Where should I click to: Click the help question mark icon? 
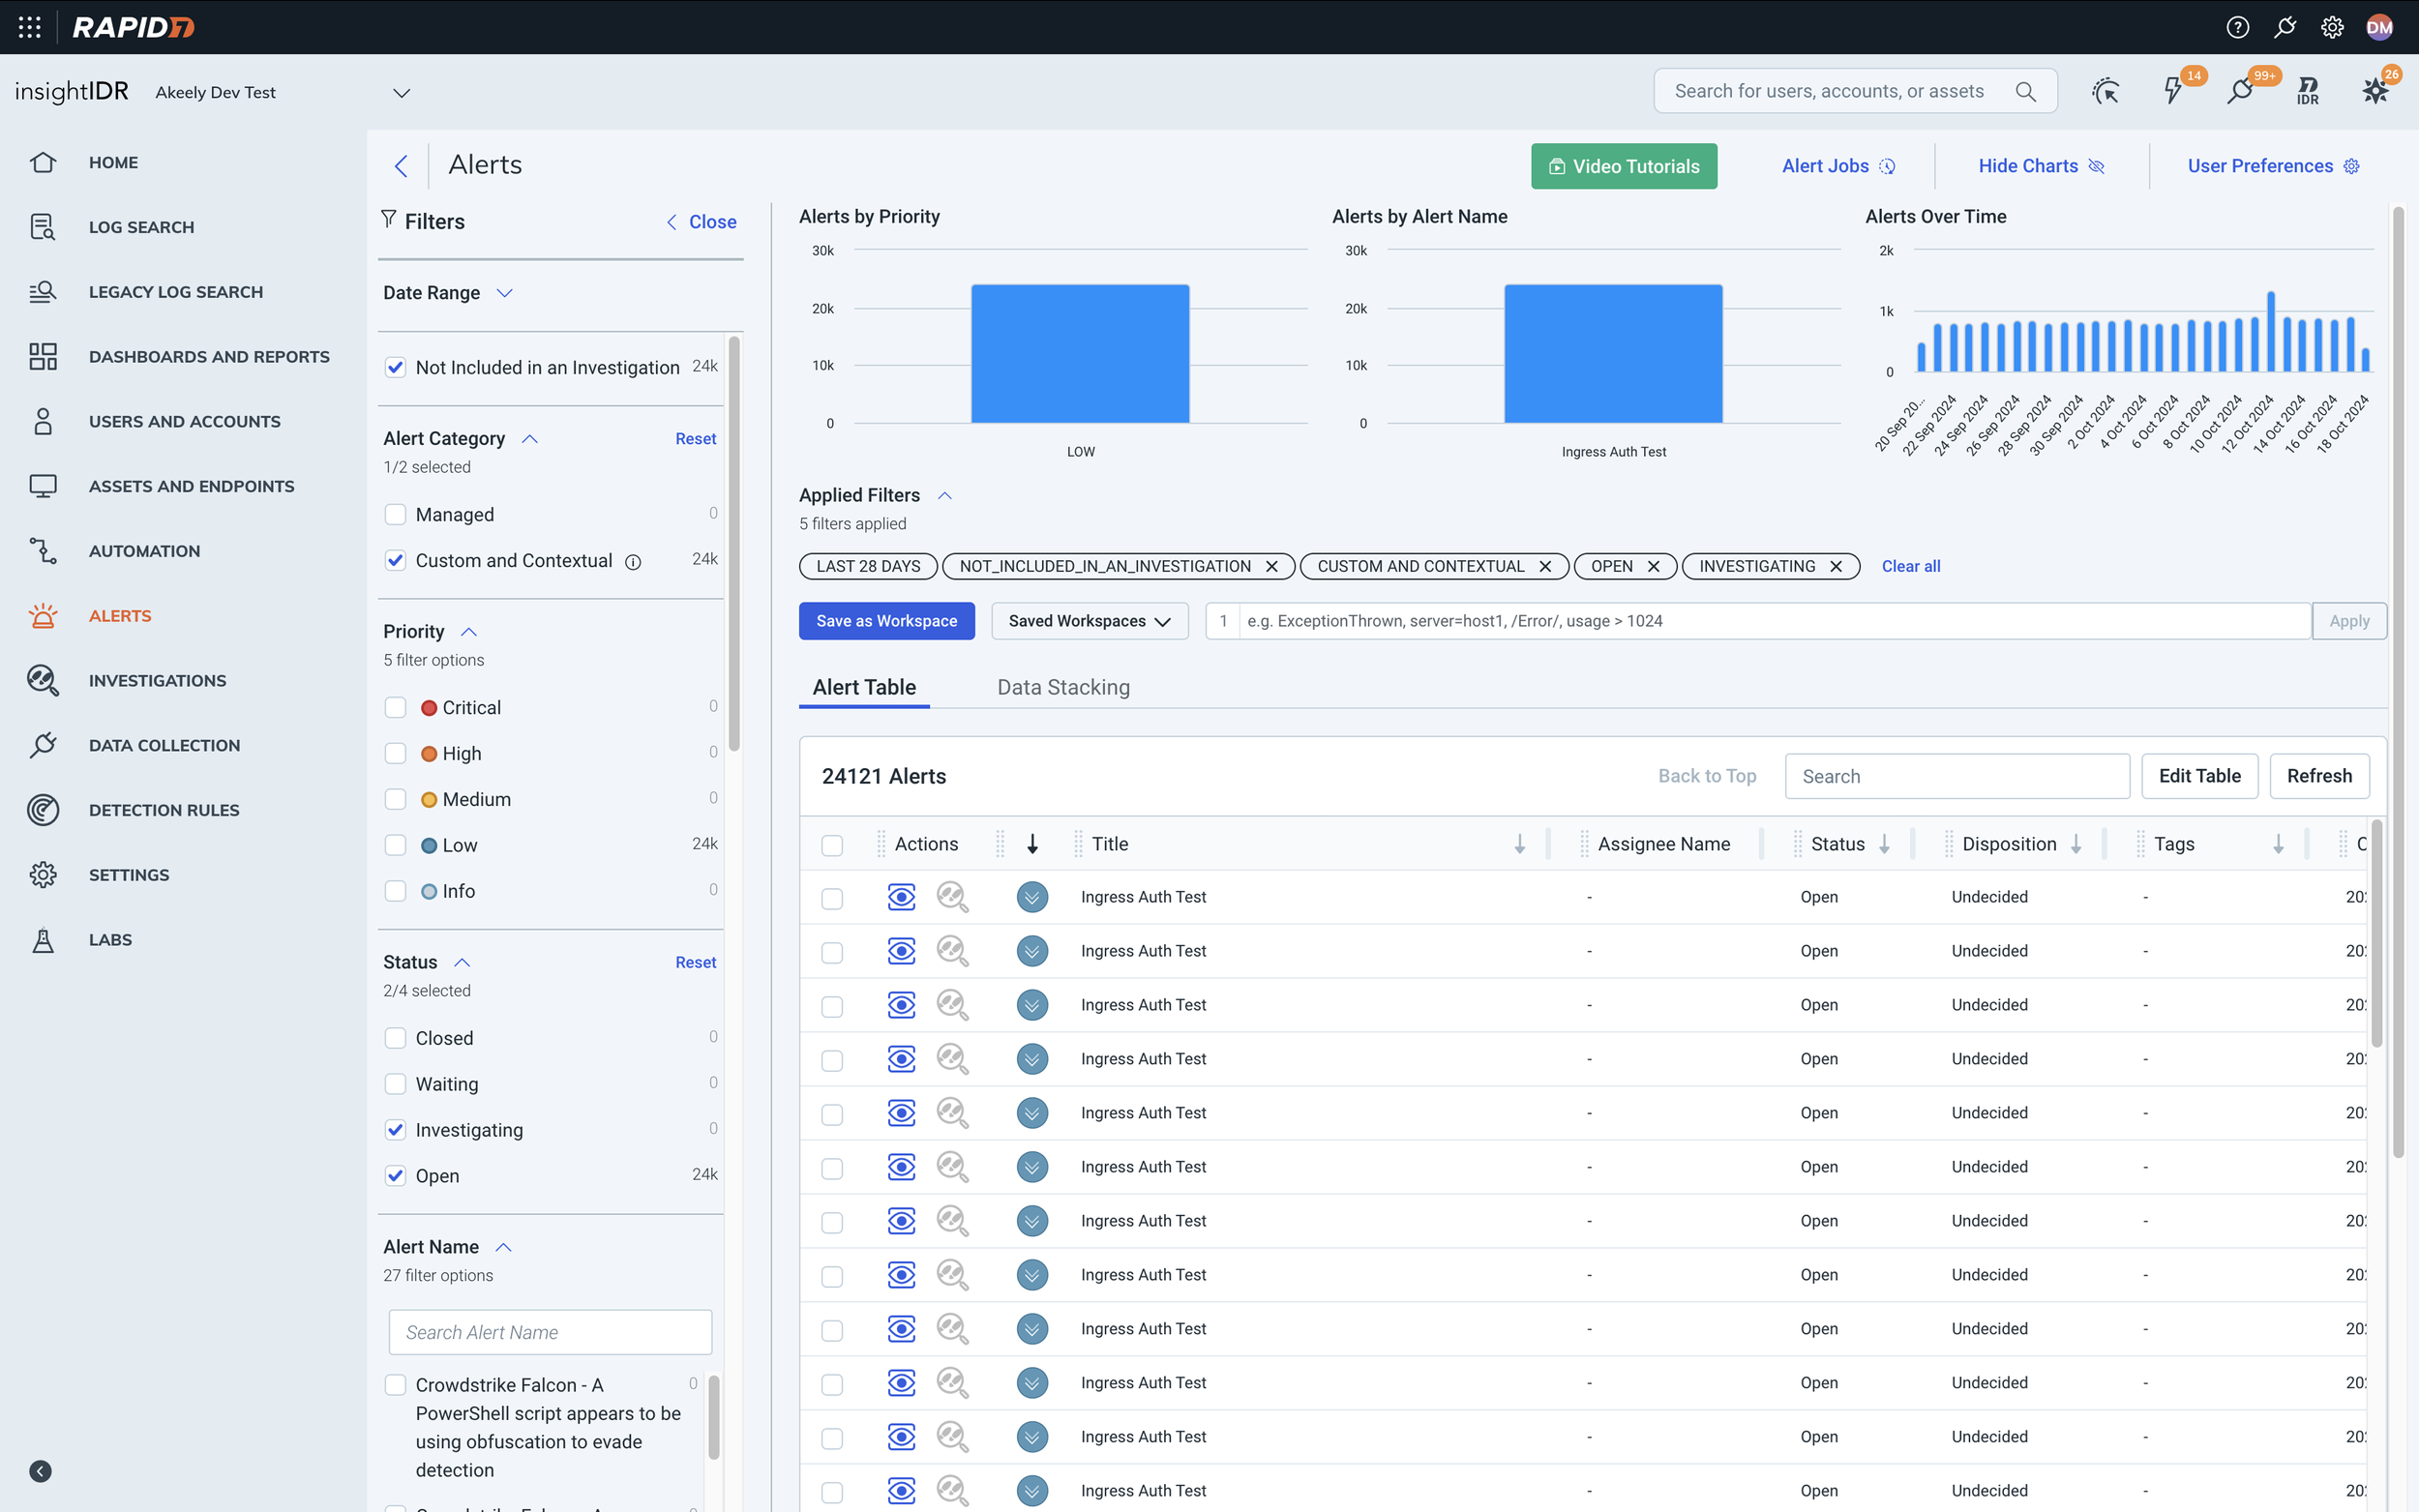click(2237, 27)
